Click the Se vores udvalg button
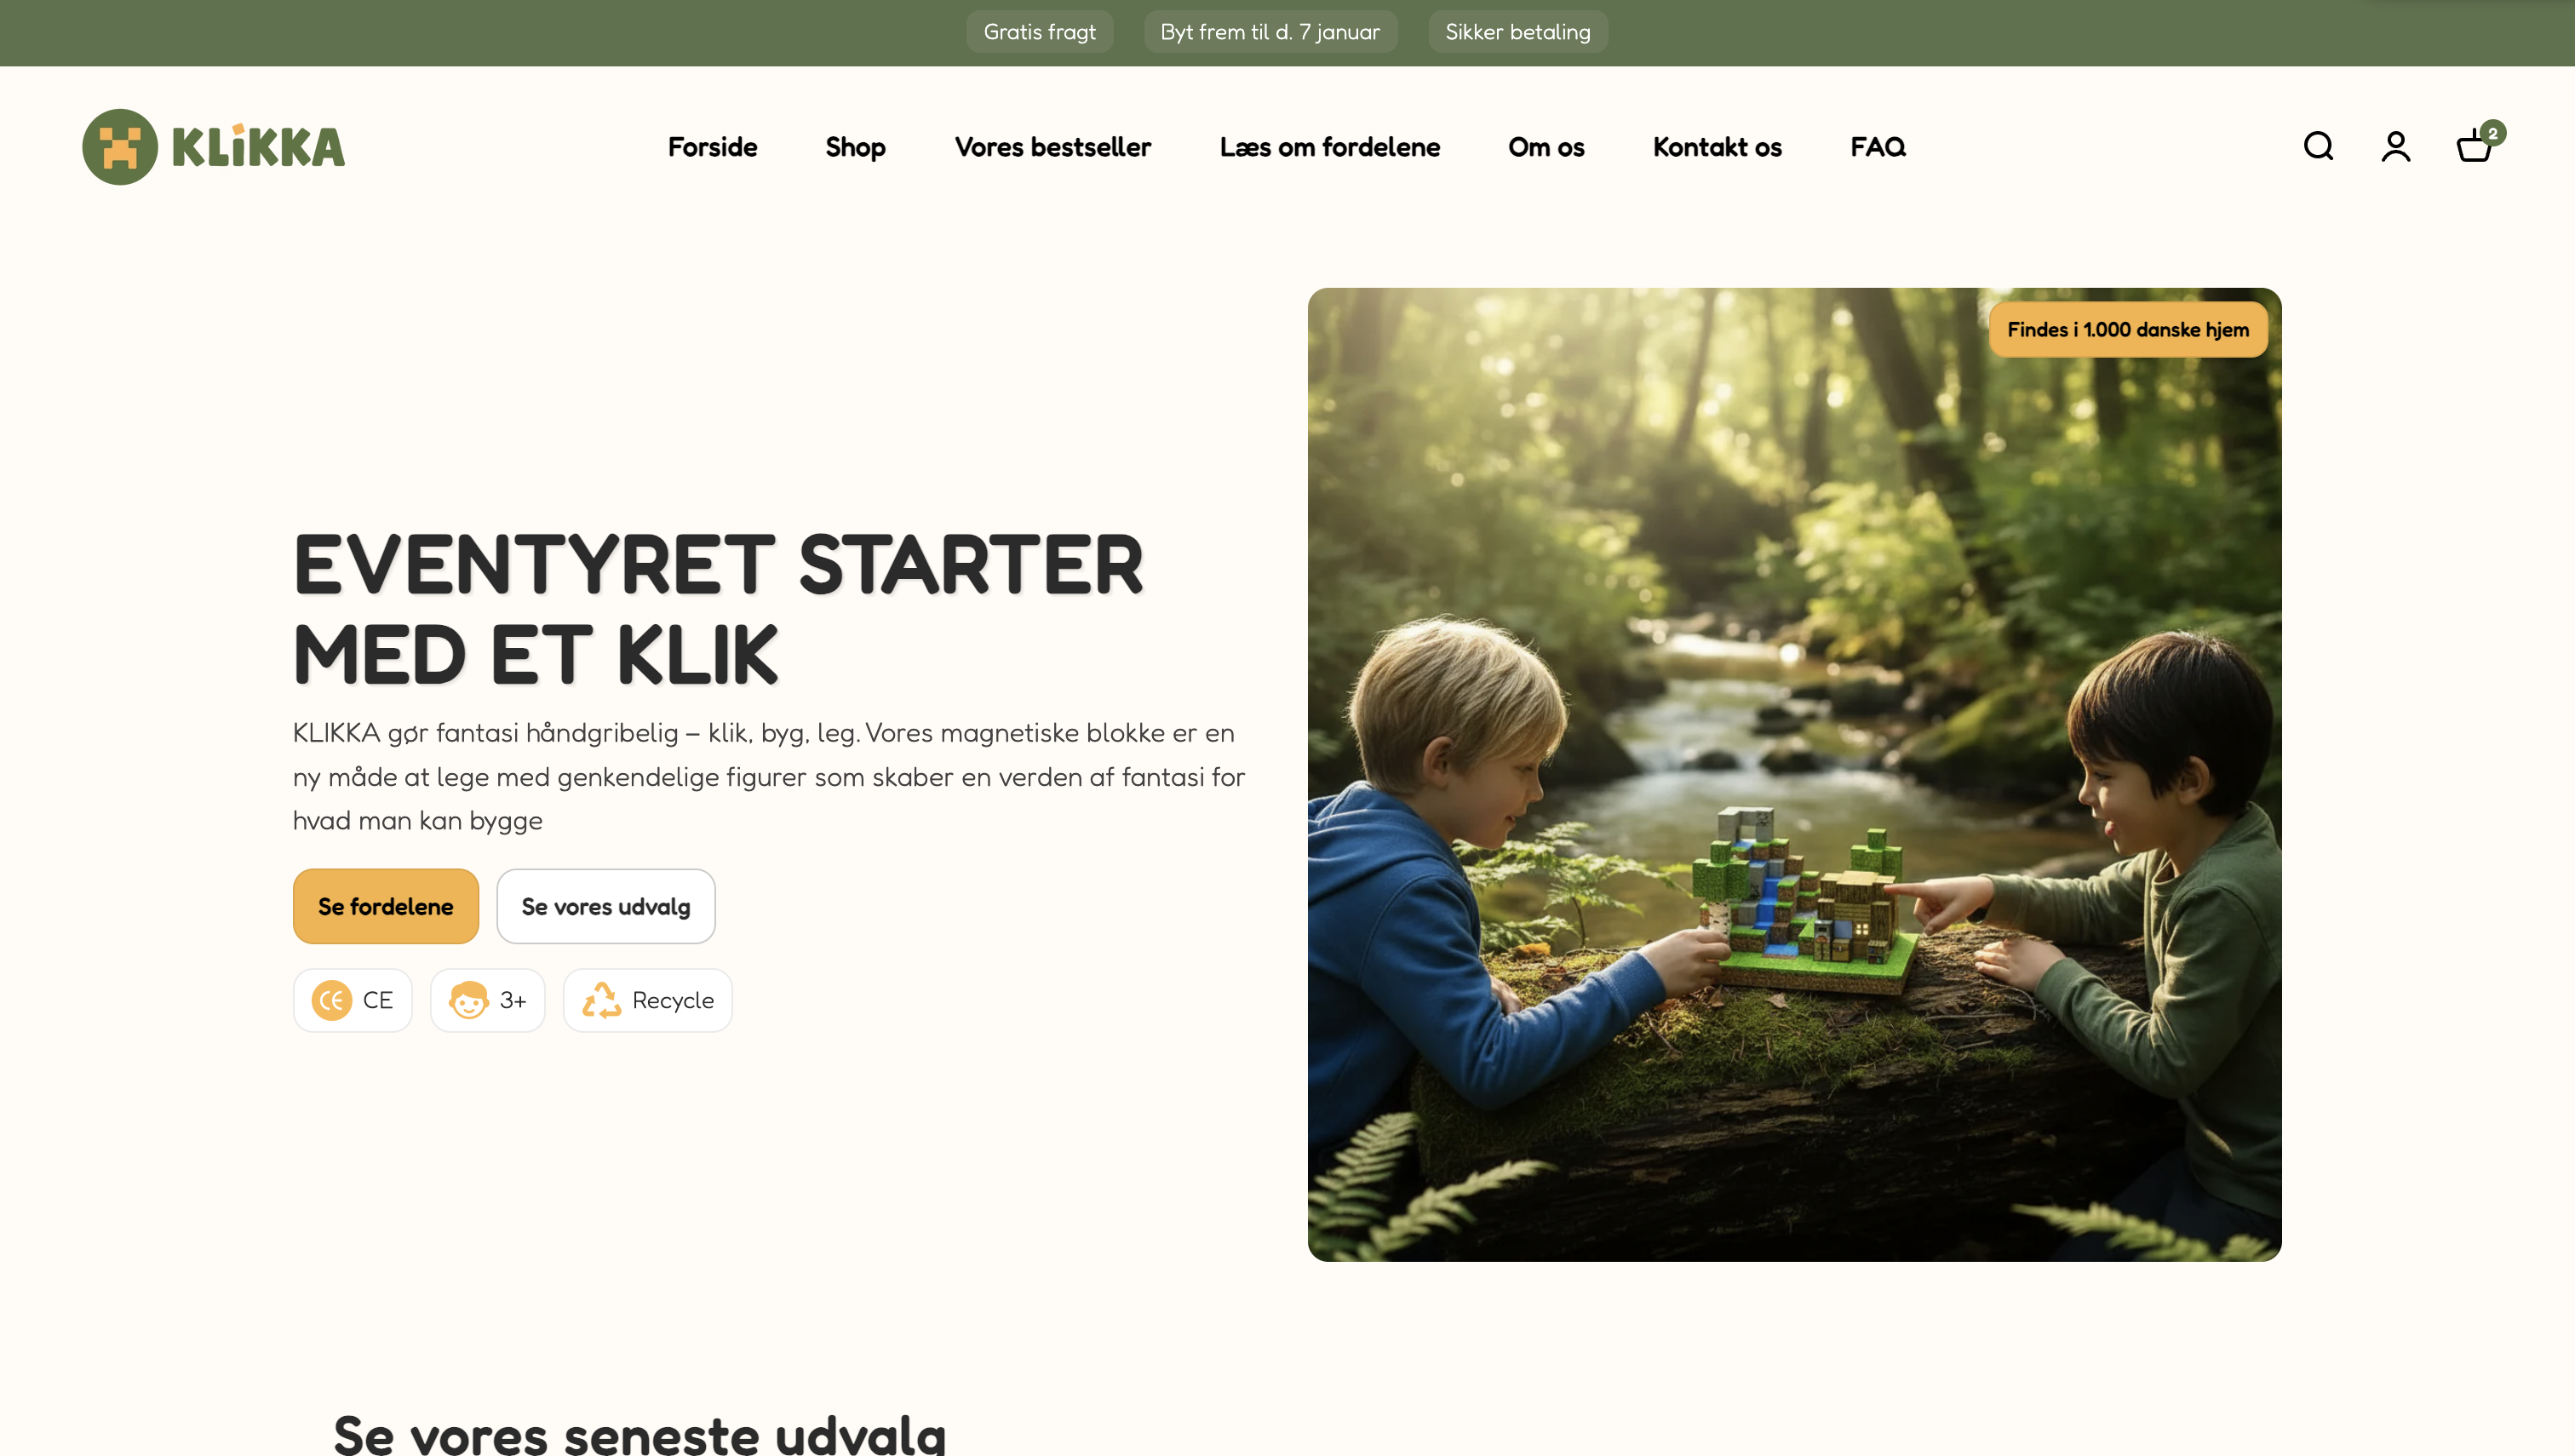2575x1456 pixels. [606, 906]
